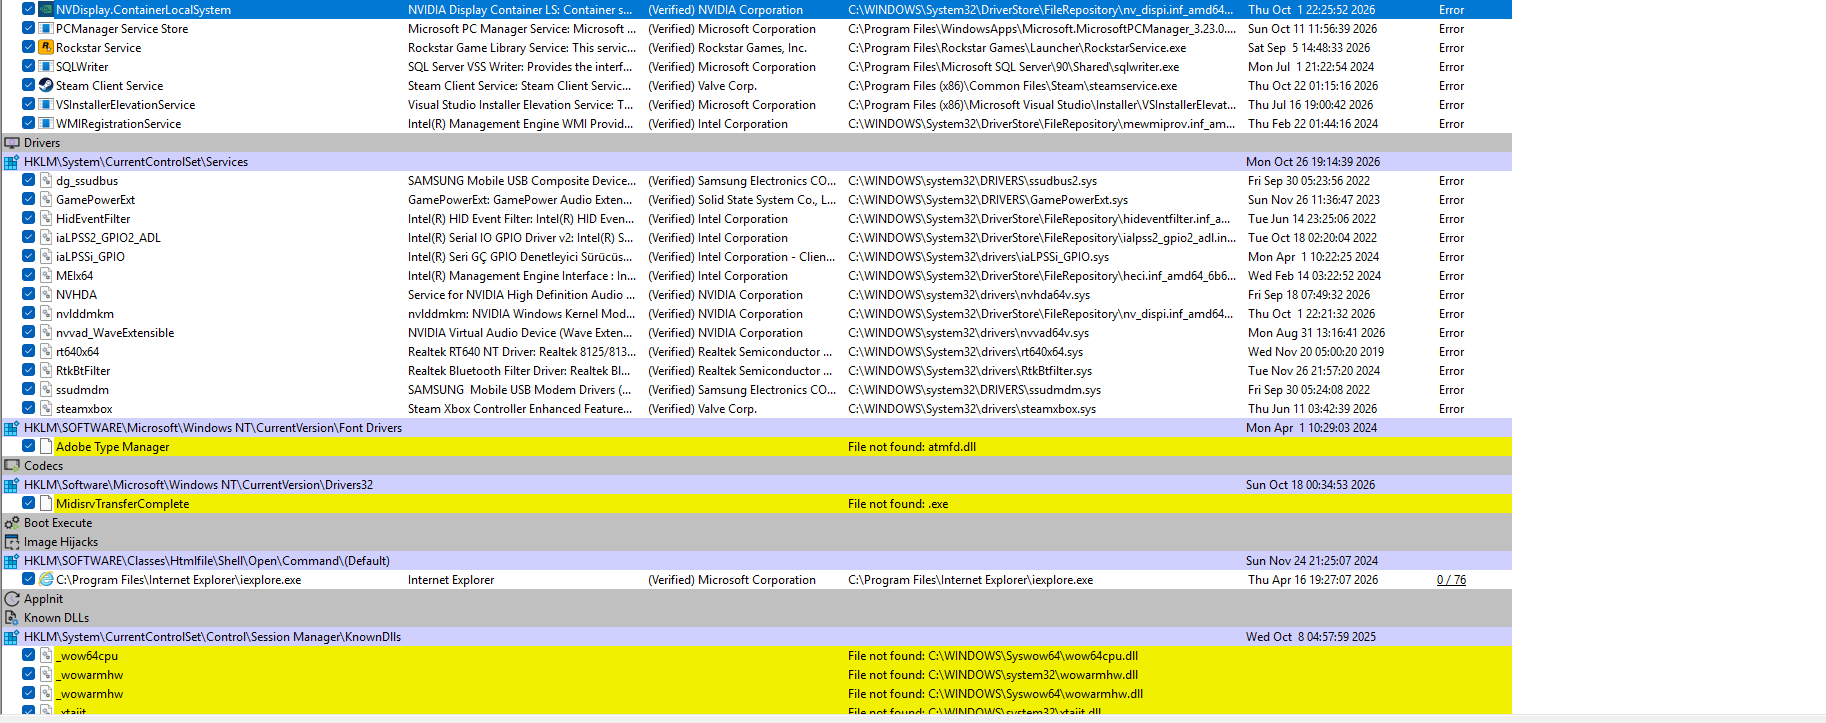The width and height of the screenshot is (1826, 723).
Task: Click the file icon beside steamxbox driver
Action: pos(46,408)
